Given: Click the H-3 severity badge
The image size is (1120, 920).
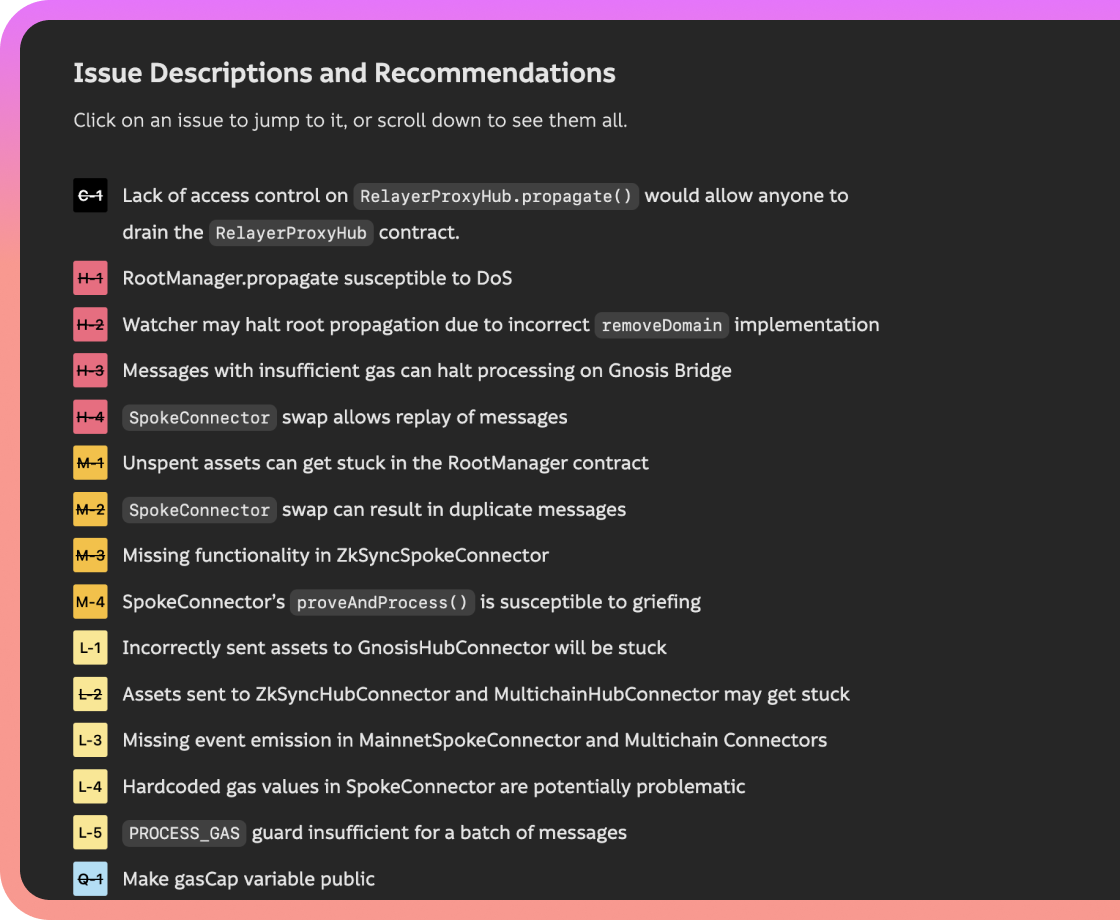Looking at the screenshot, I should click(x=90, y=370).
